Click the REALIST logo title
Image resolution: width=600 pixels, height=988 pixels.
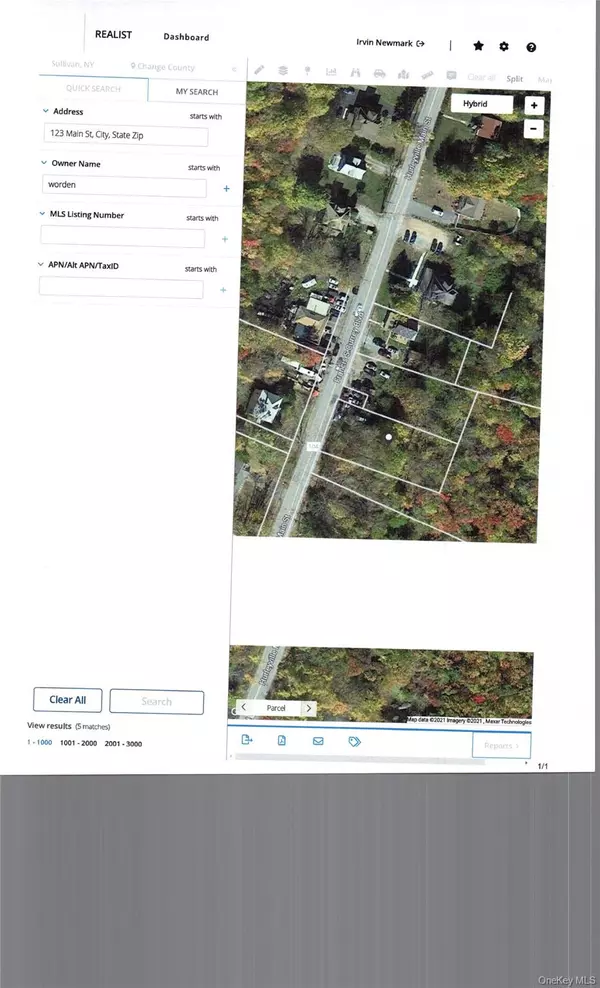click(113, 34)
